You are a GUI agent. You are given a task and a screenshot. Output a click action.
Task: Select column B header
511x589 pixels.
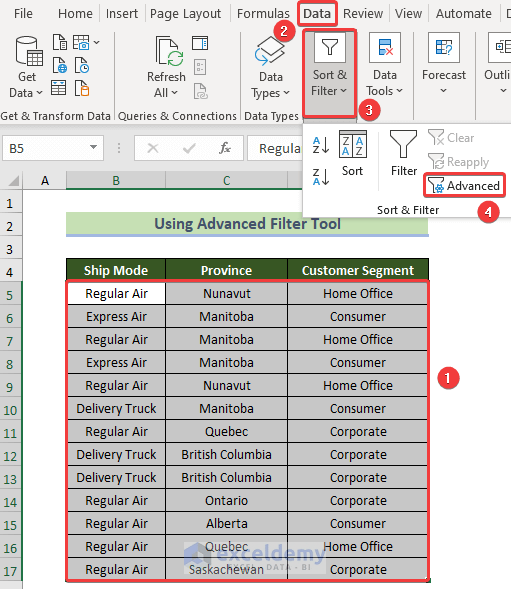[116, 181]
